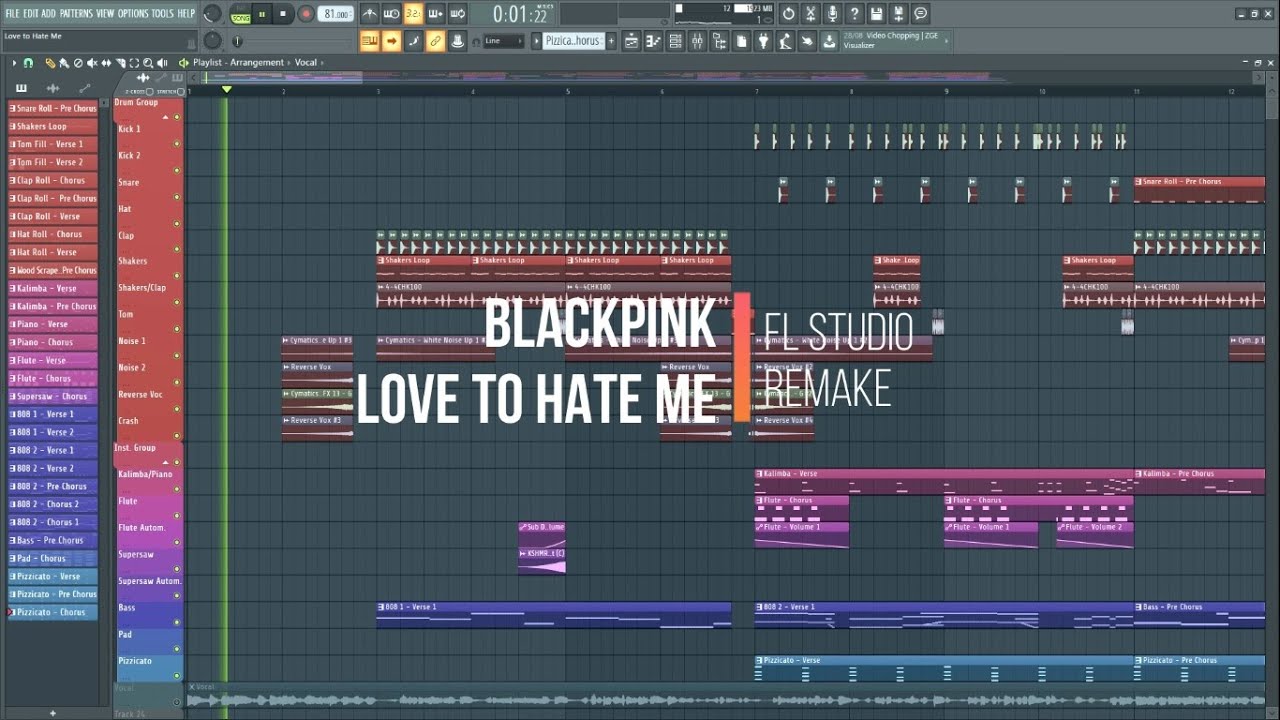The width and height of the screenshot is (1280, 720).
Task: Show pattern clips piano filter in picker
Action: 21,88
